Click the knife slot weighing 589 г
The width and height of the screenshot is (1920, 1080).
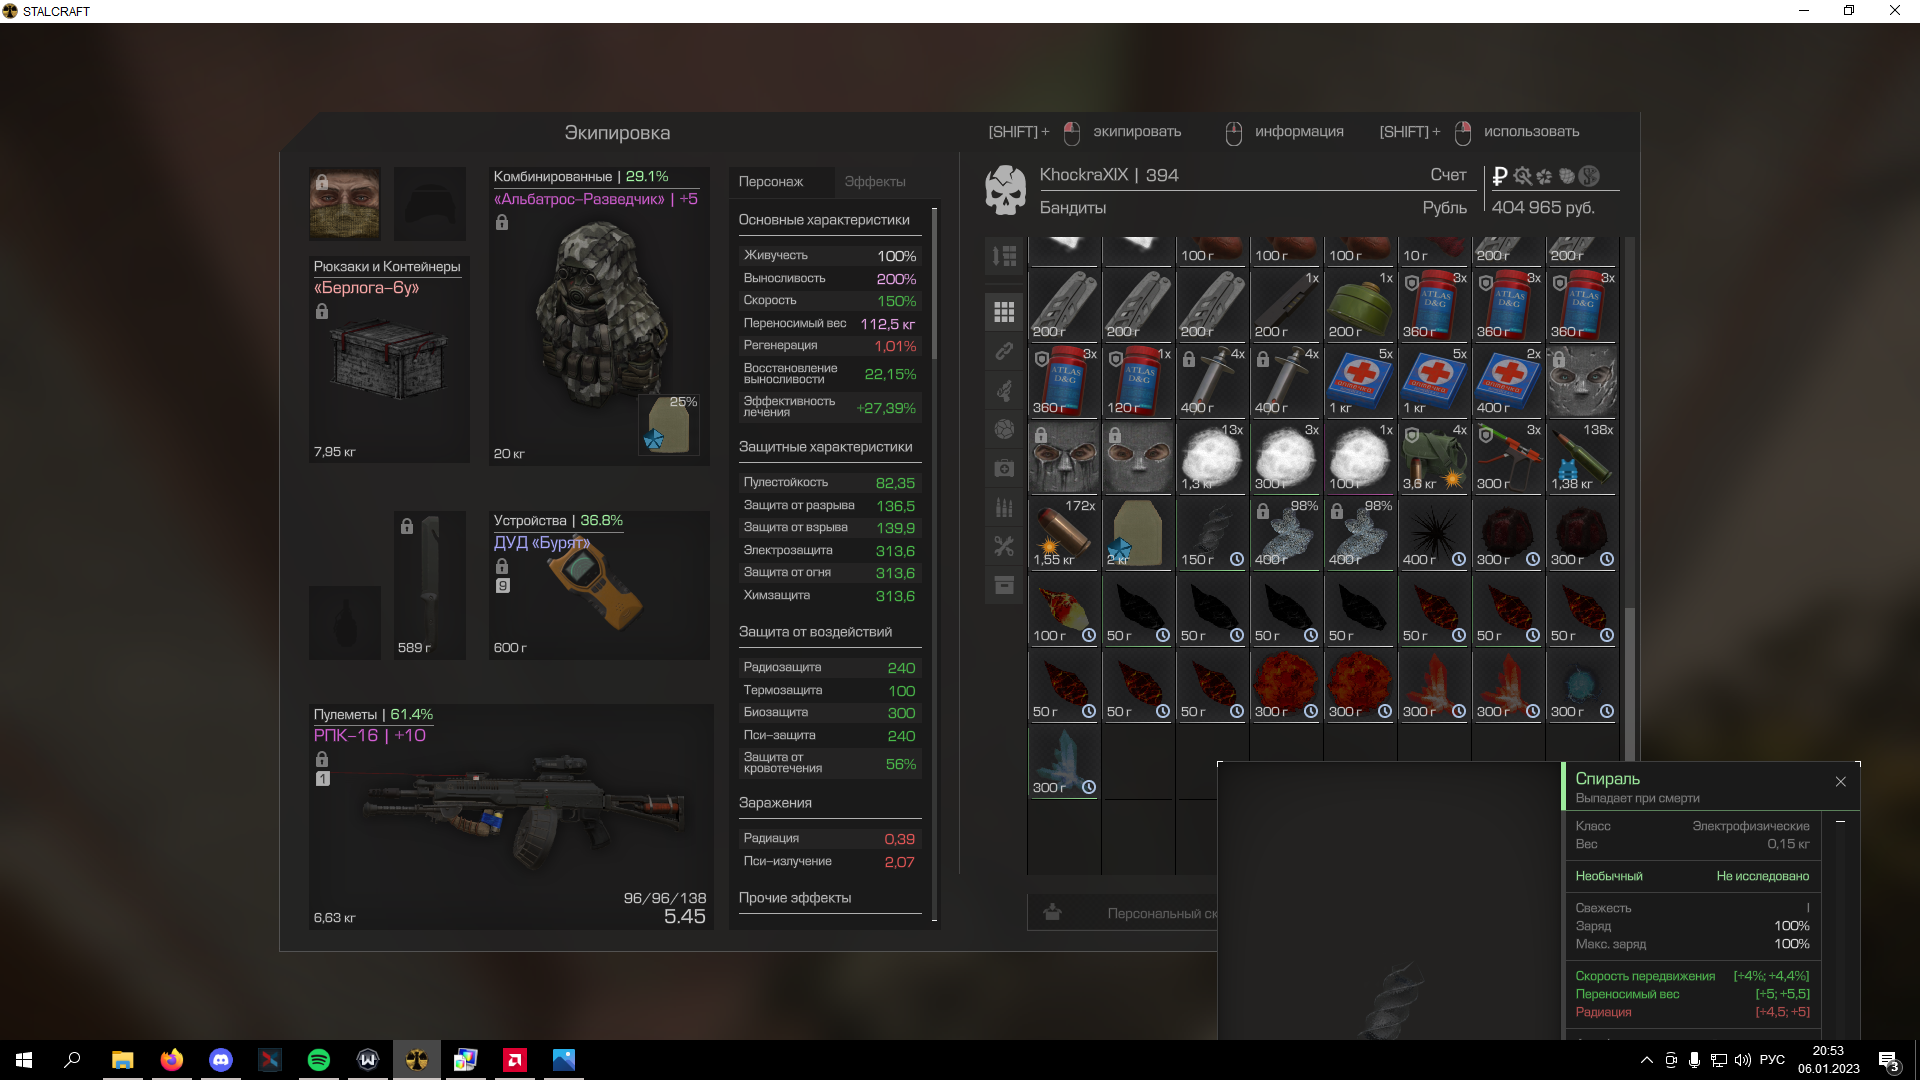point(430,585)
